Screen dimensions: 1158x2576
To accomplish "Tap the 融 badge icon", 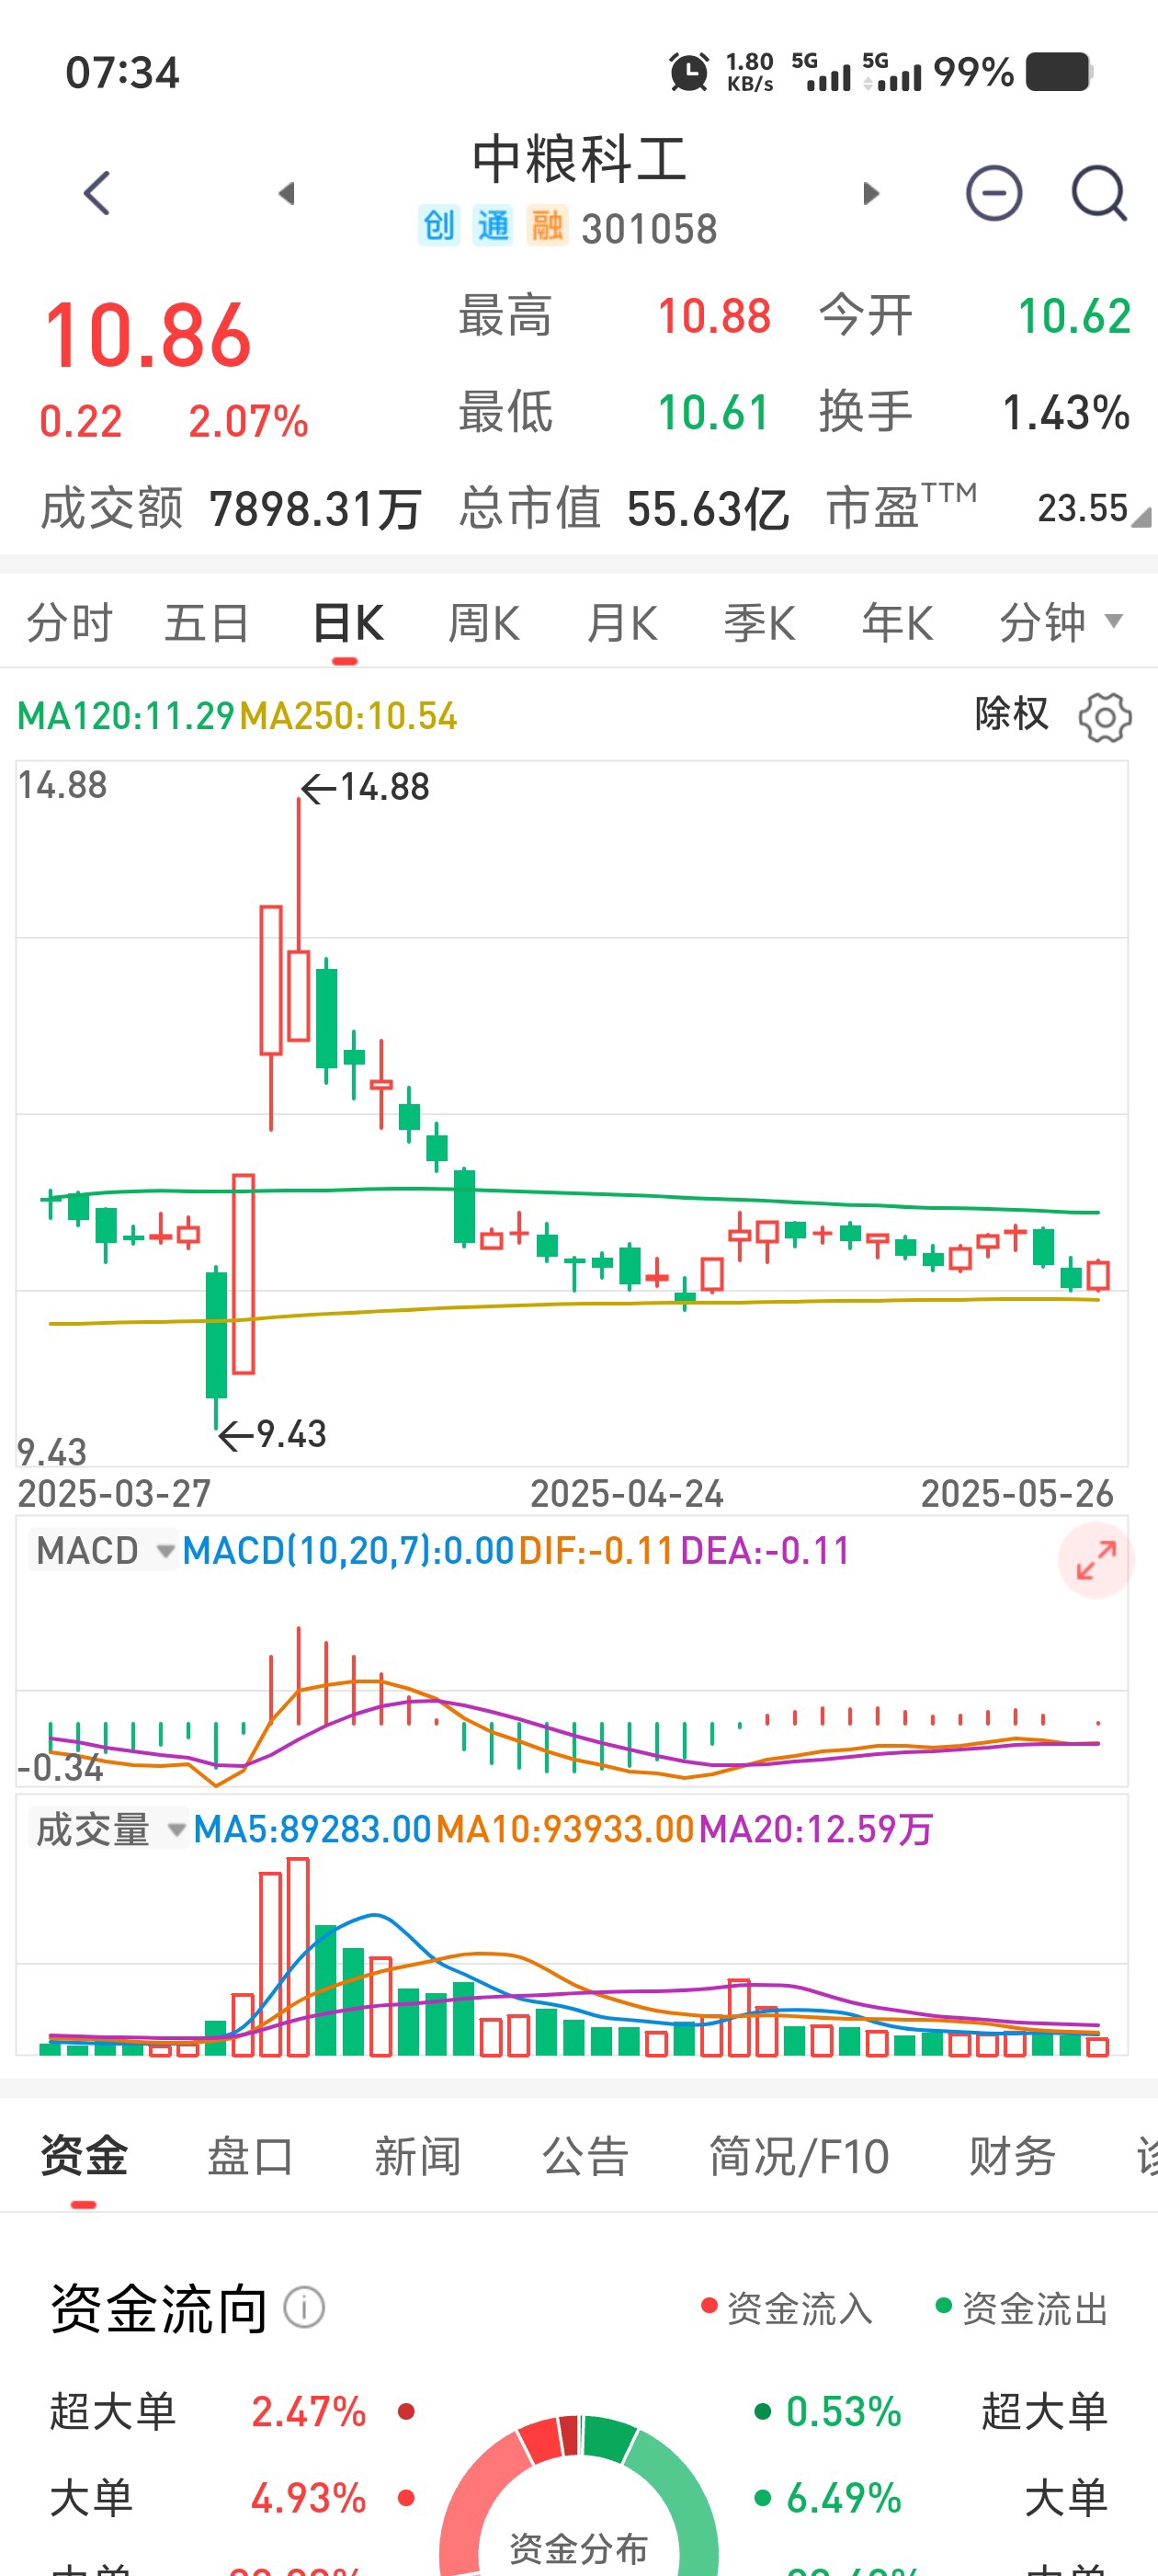I will (x=547, y=226).
